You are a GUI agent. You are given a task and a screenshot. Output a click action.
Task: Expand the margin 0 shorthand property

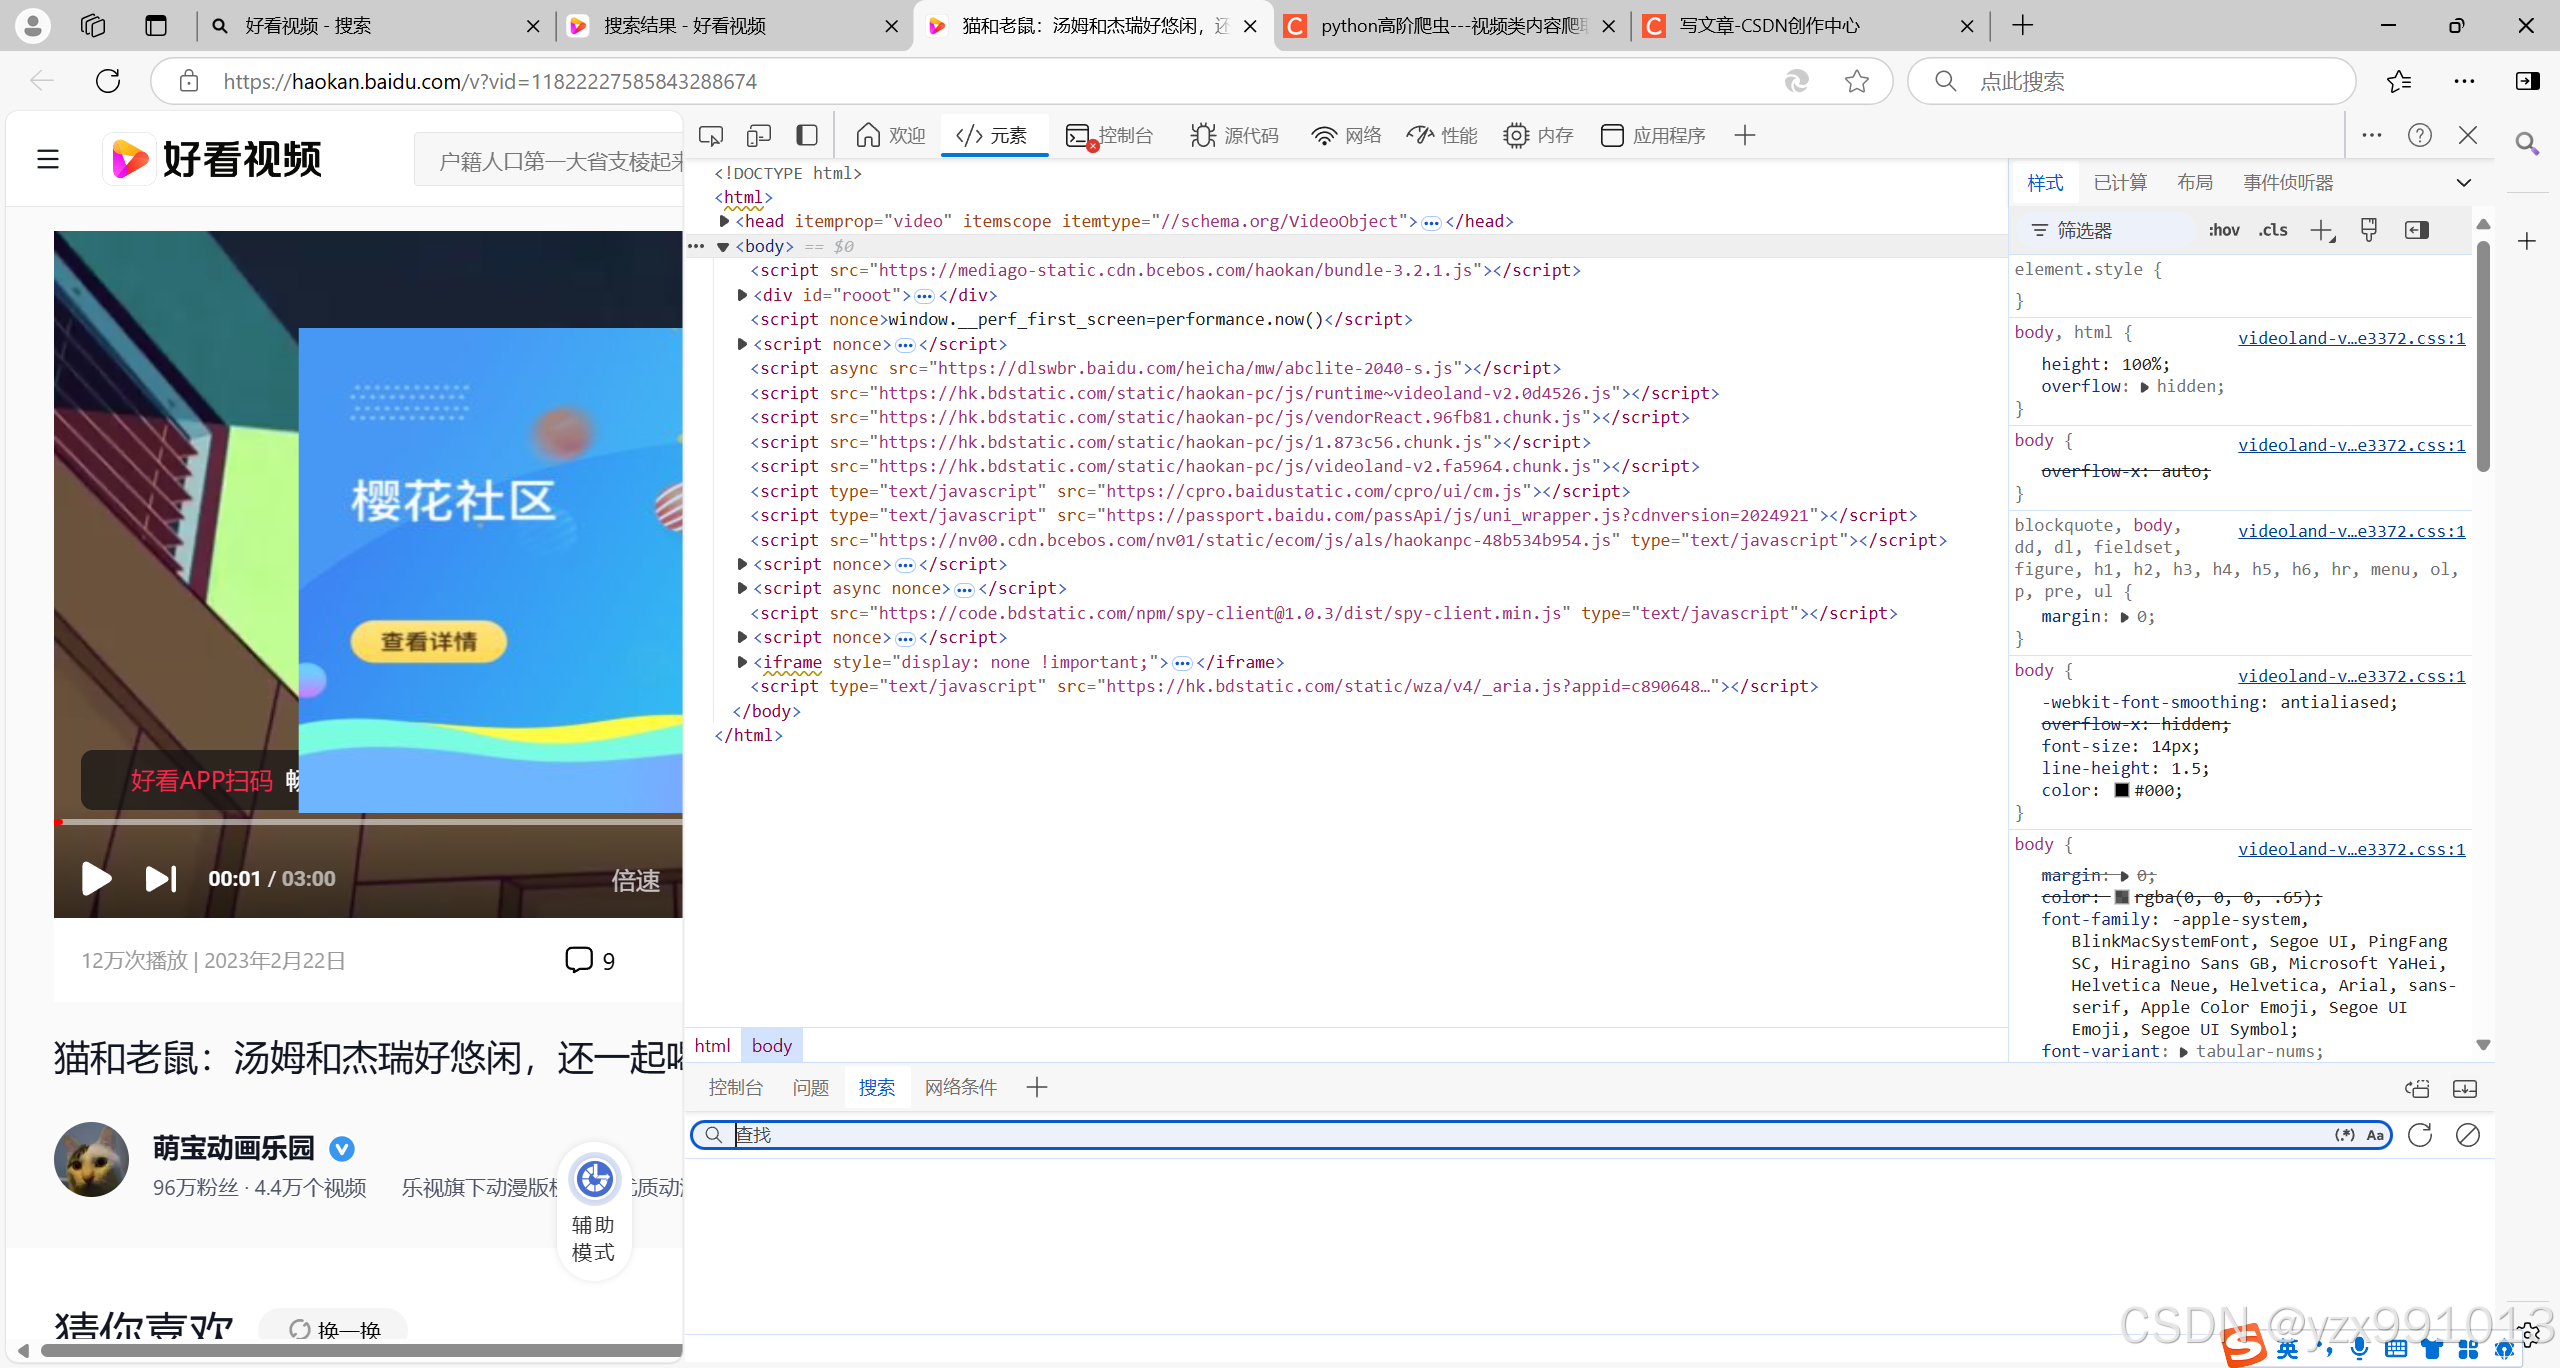tap(2125, 617)
